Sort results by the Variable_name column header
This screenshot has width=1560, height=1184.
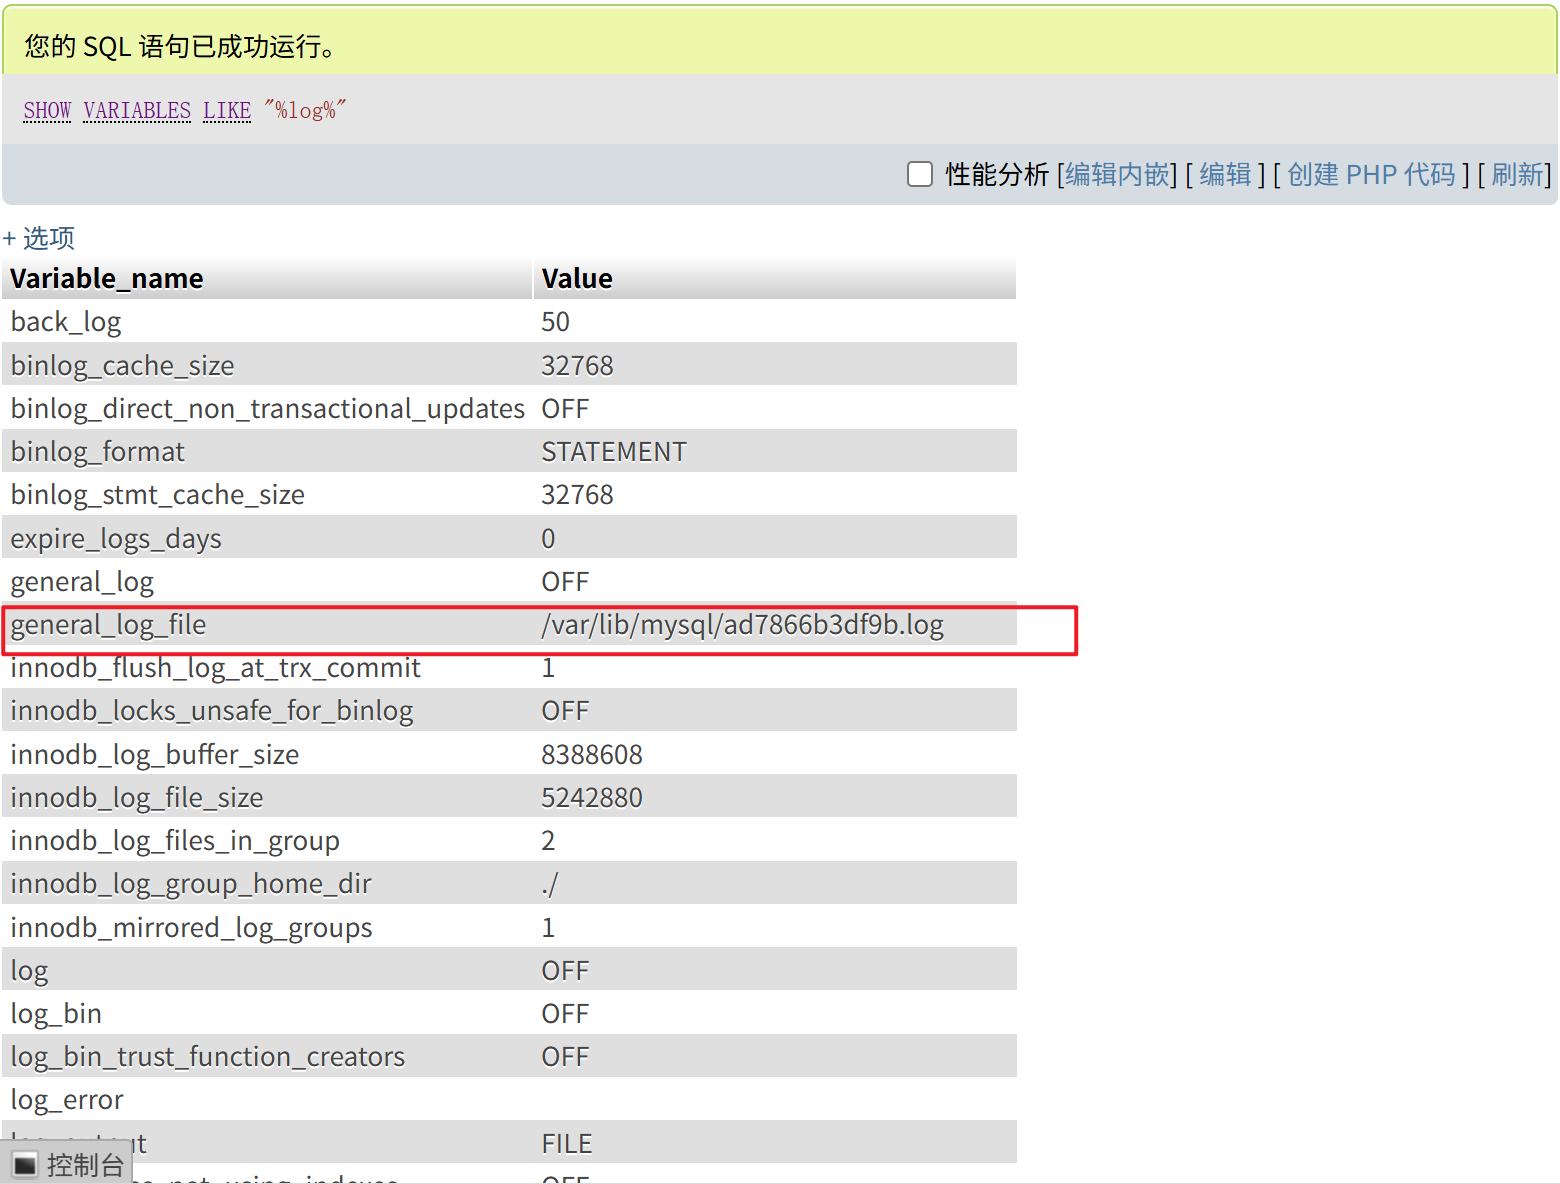(x=107, y=278)
